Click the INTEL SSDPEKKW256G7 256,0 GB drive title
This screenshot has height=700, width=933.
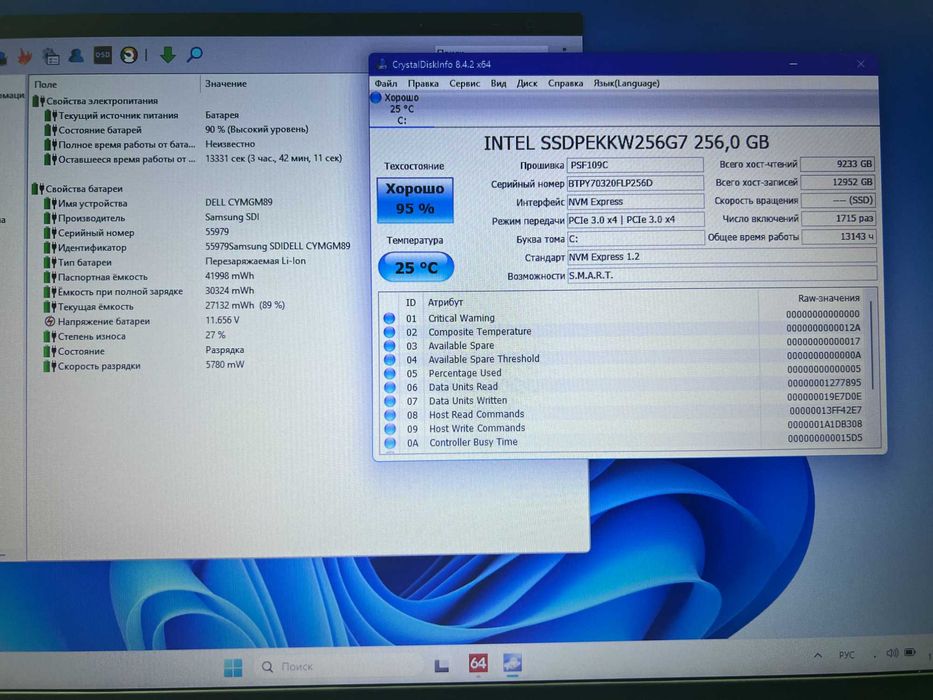click(x=626, y=143)
